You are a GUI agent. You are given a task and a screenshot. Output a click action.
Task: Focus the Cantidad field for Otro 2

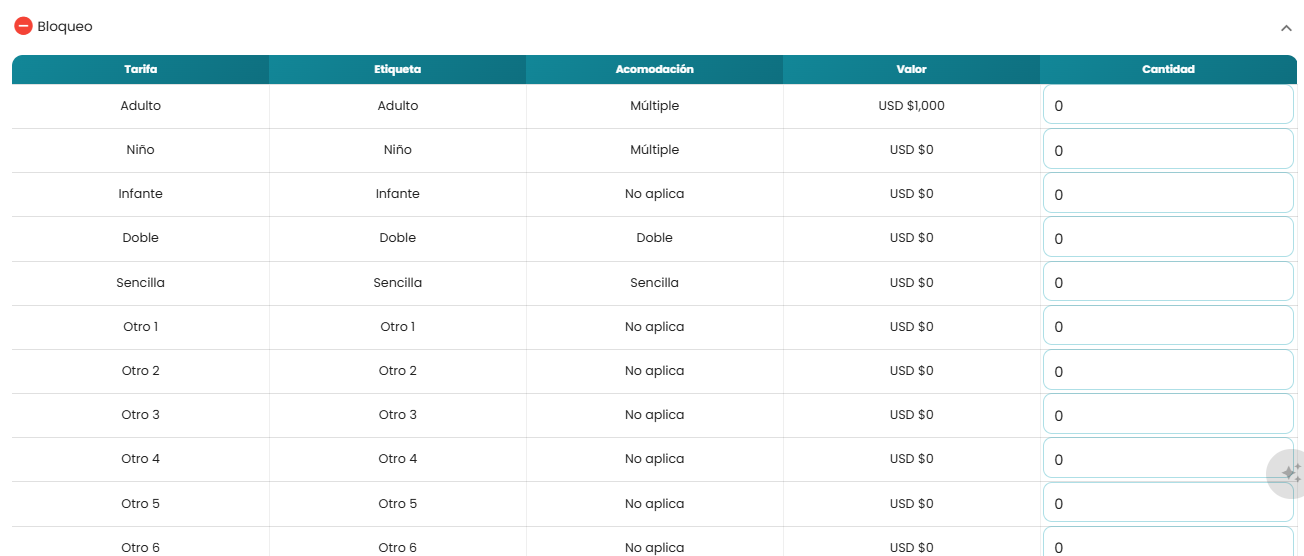[1168, 371]
